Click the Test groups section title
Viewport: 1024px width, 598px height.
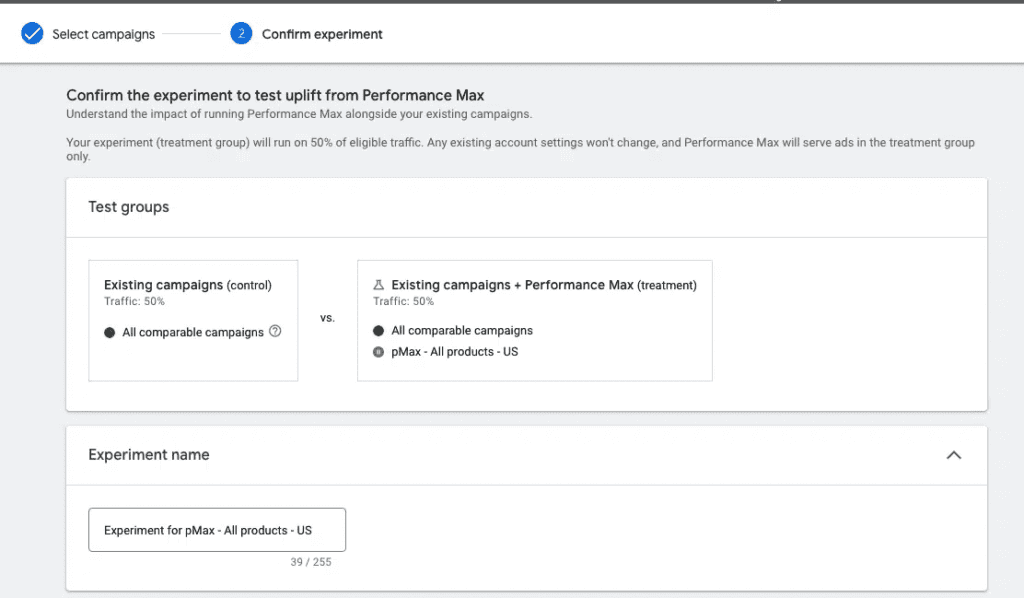129,207
